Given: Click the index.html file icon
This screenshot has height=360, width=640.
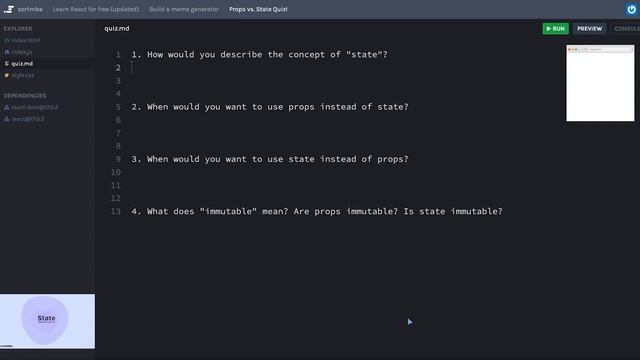Looking at the screenshot, I should click(7, 40).
